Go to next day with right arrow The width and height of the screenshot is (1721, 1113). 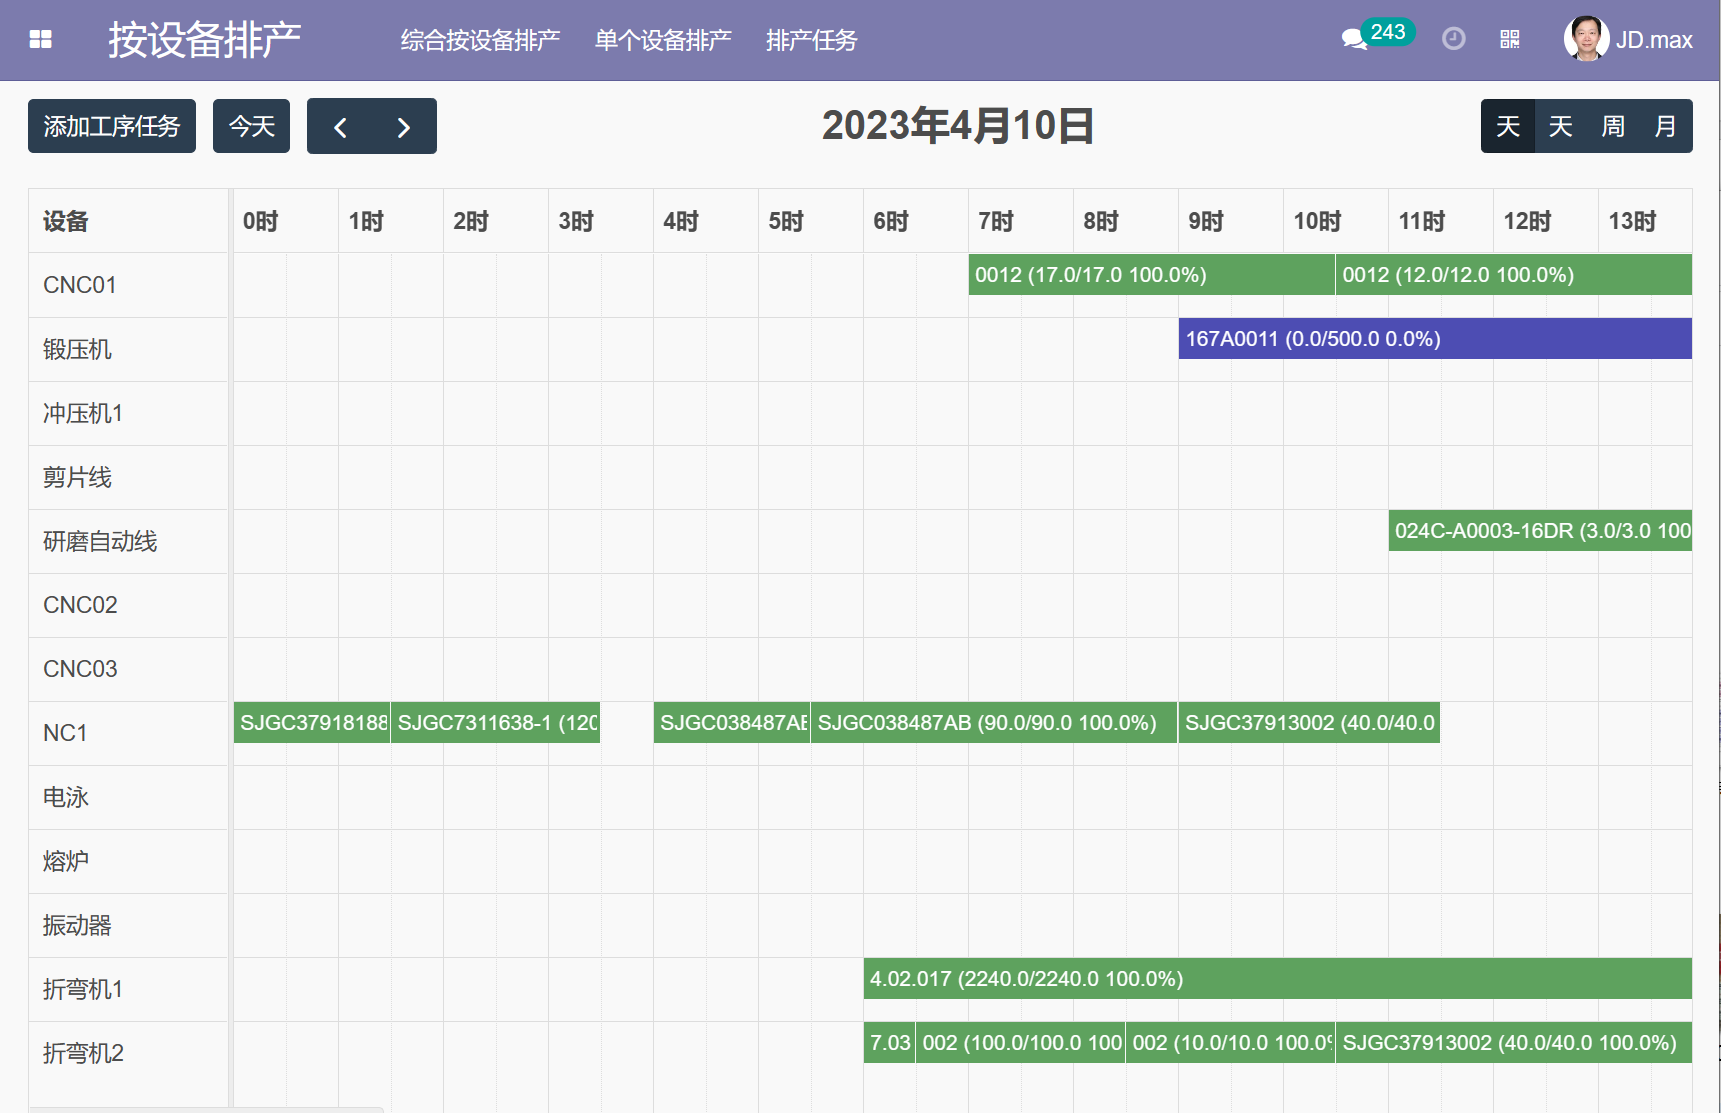(404, 127)
